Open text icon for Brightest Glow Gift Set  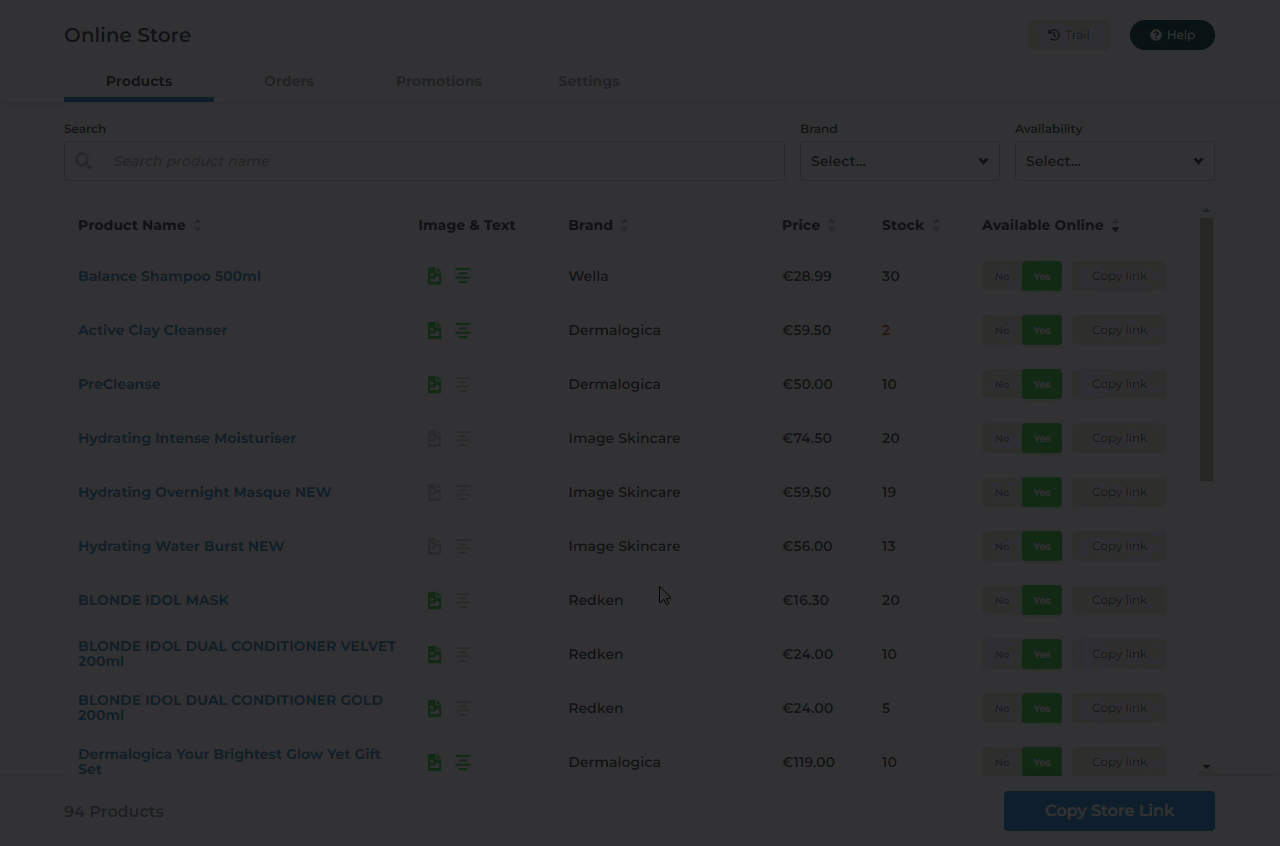[x=463, y=762]
